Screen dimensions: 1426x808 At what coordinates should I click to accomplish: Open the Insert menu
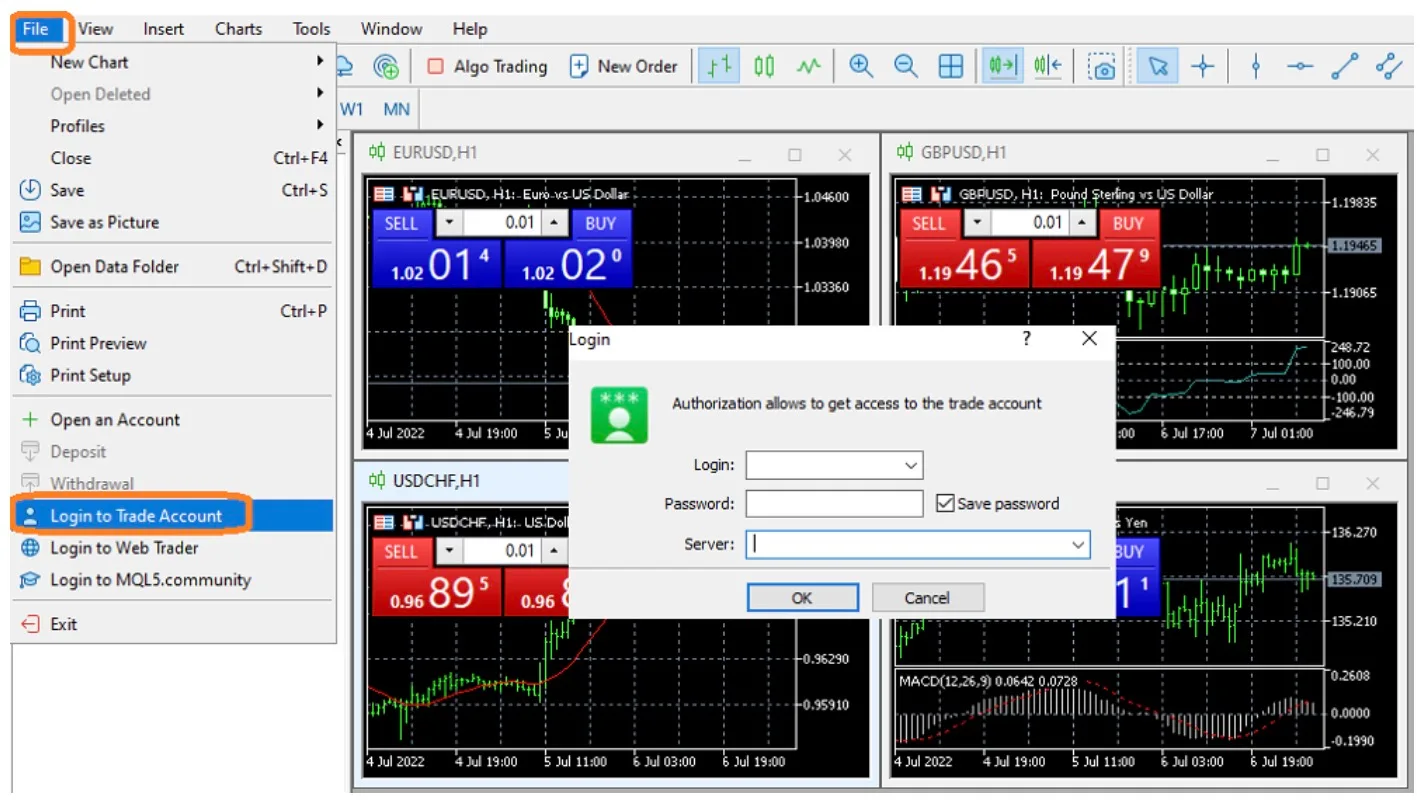coord(163,29)
